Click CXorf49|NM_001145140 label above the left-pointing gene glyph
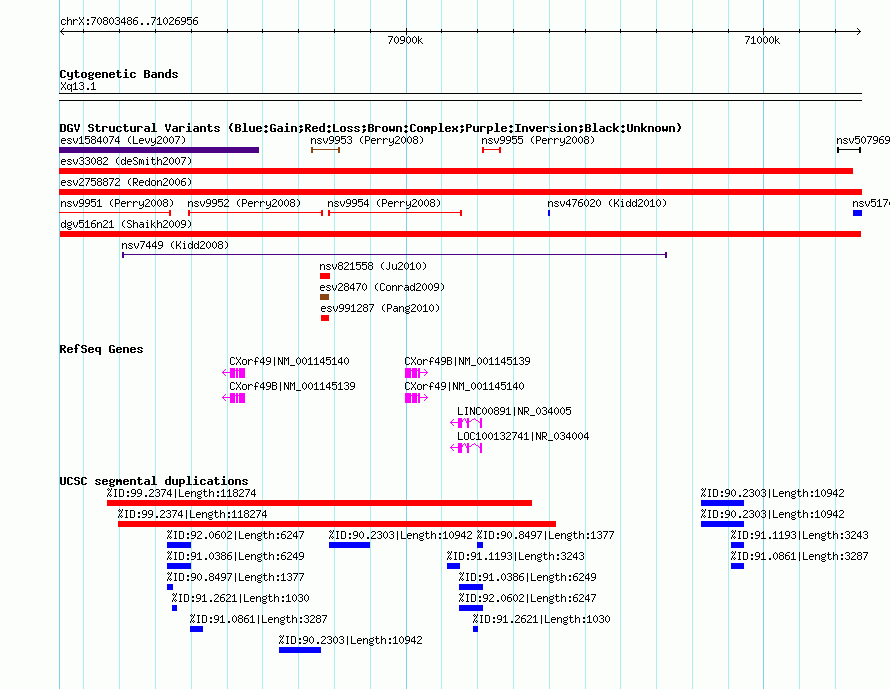Image resolution: width=890 pixels, height=689 pixels. (x=289, y=361)
